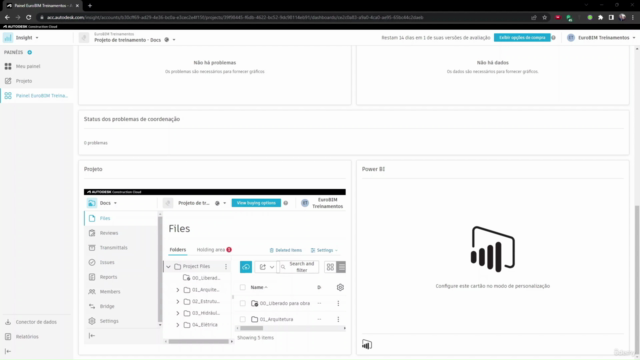Open the export share dropdown
Screen dimensions: 640x360
[x=266, y=267]
